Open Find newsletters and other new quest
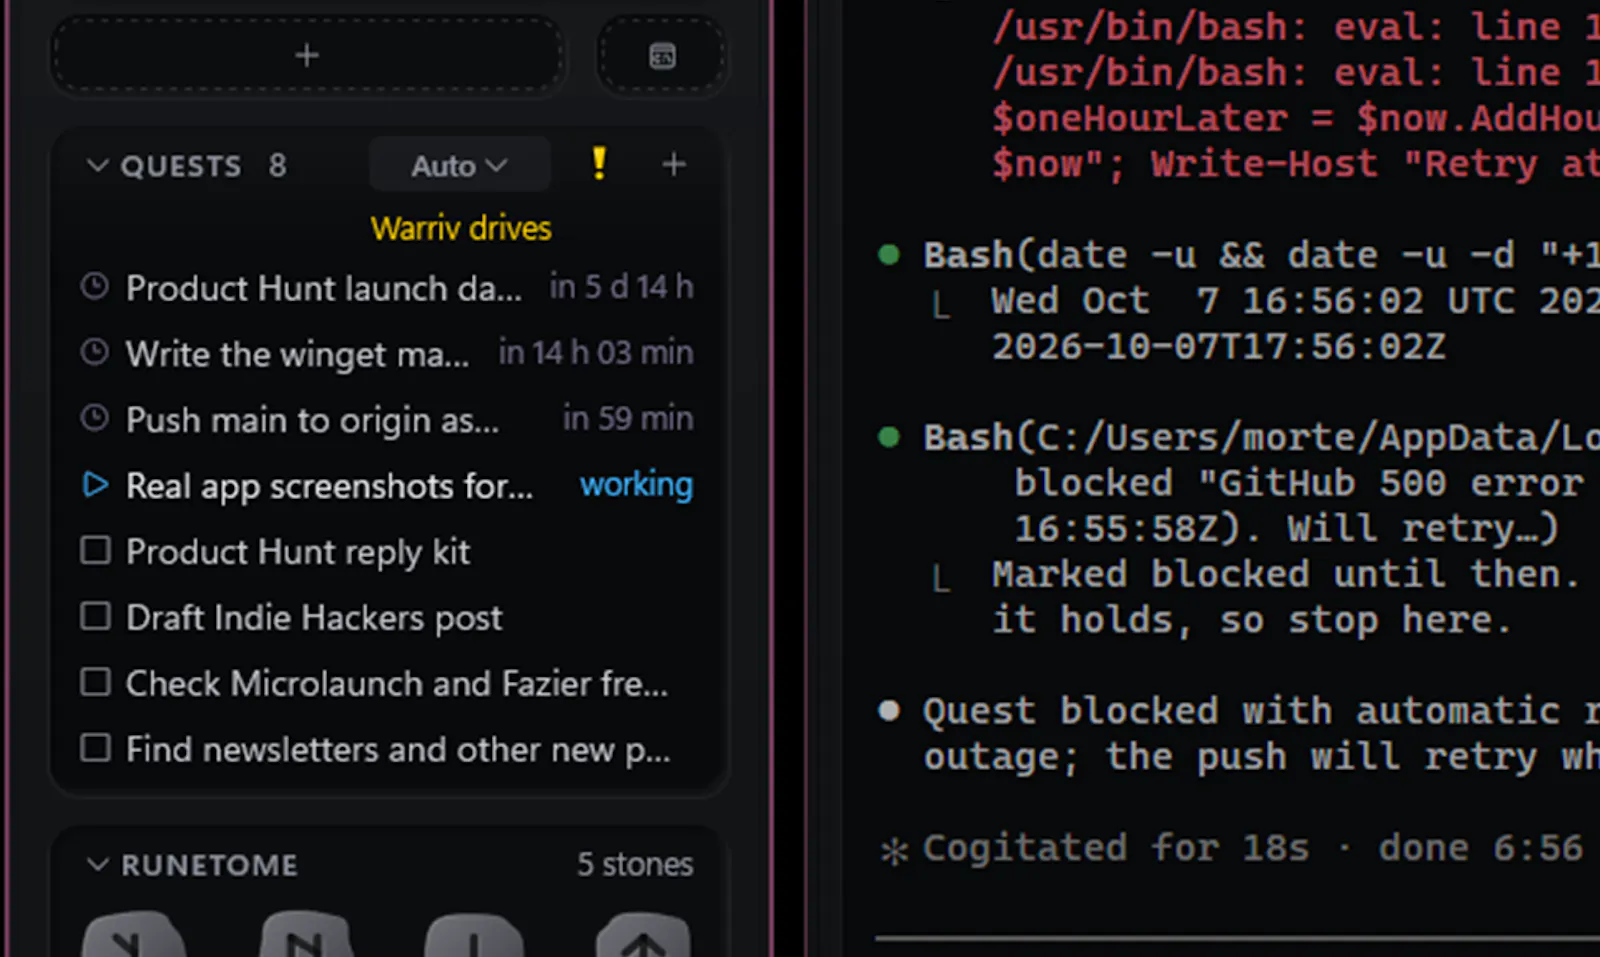 (398, 750)
